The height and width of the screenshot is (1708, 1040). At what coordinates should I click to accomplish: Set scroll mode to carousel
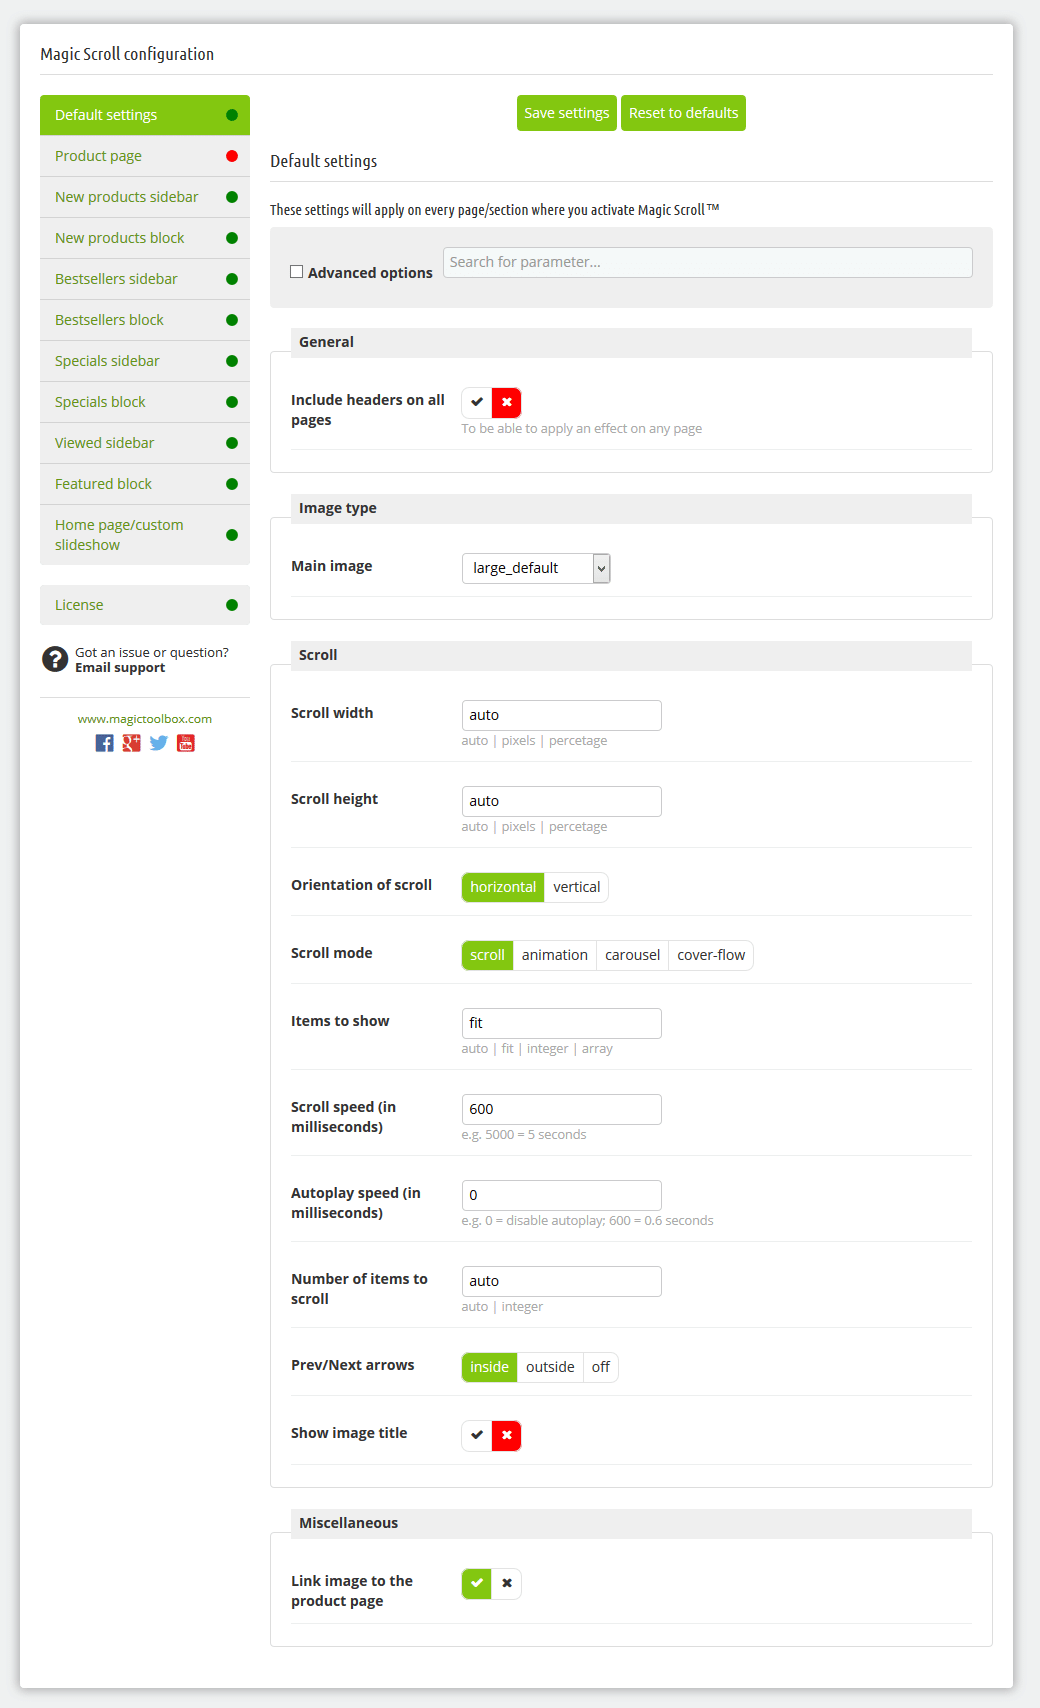(632, 955)
